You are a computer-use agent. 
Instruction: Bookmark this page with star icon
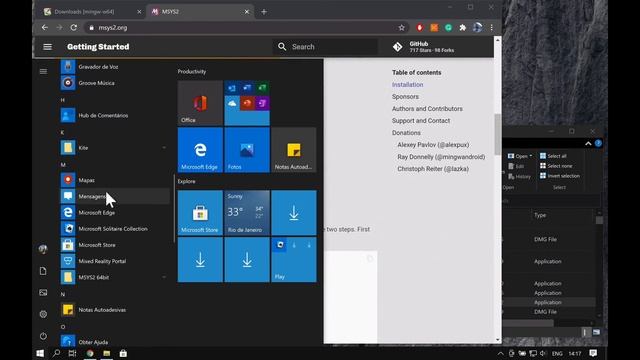[x=402, y=27]
